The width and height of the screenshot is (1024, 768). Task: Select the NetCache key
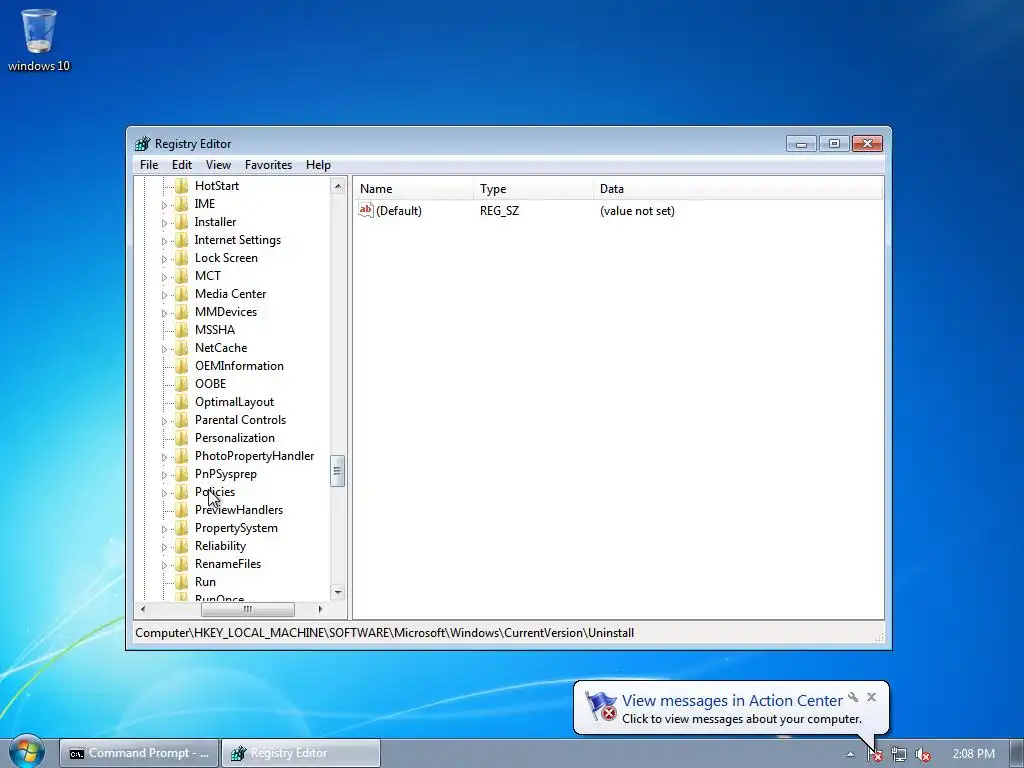tap(221, 348)
